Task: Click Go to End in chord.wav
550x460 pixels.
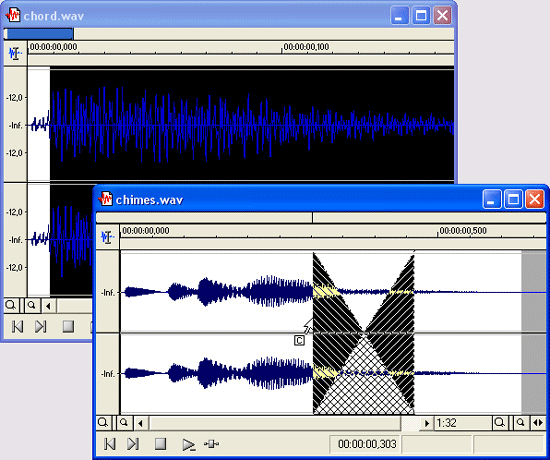Action: [x=40, y=327]
